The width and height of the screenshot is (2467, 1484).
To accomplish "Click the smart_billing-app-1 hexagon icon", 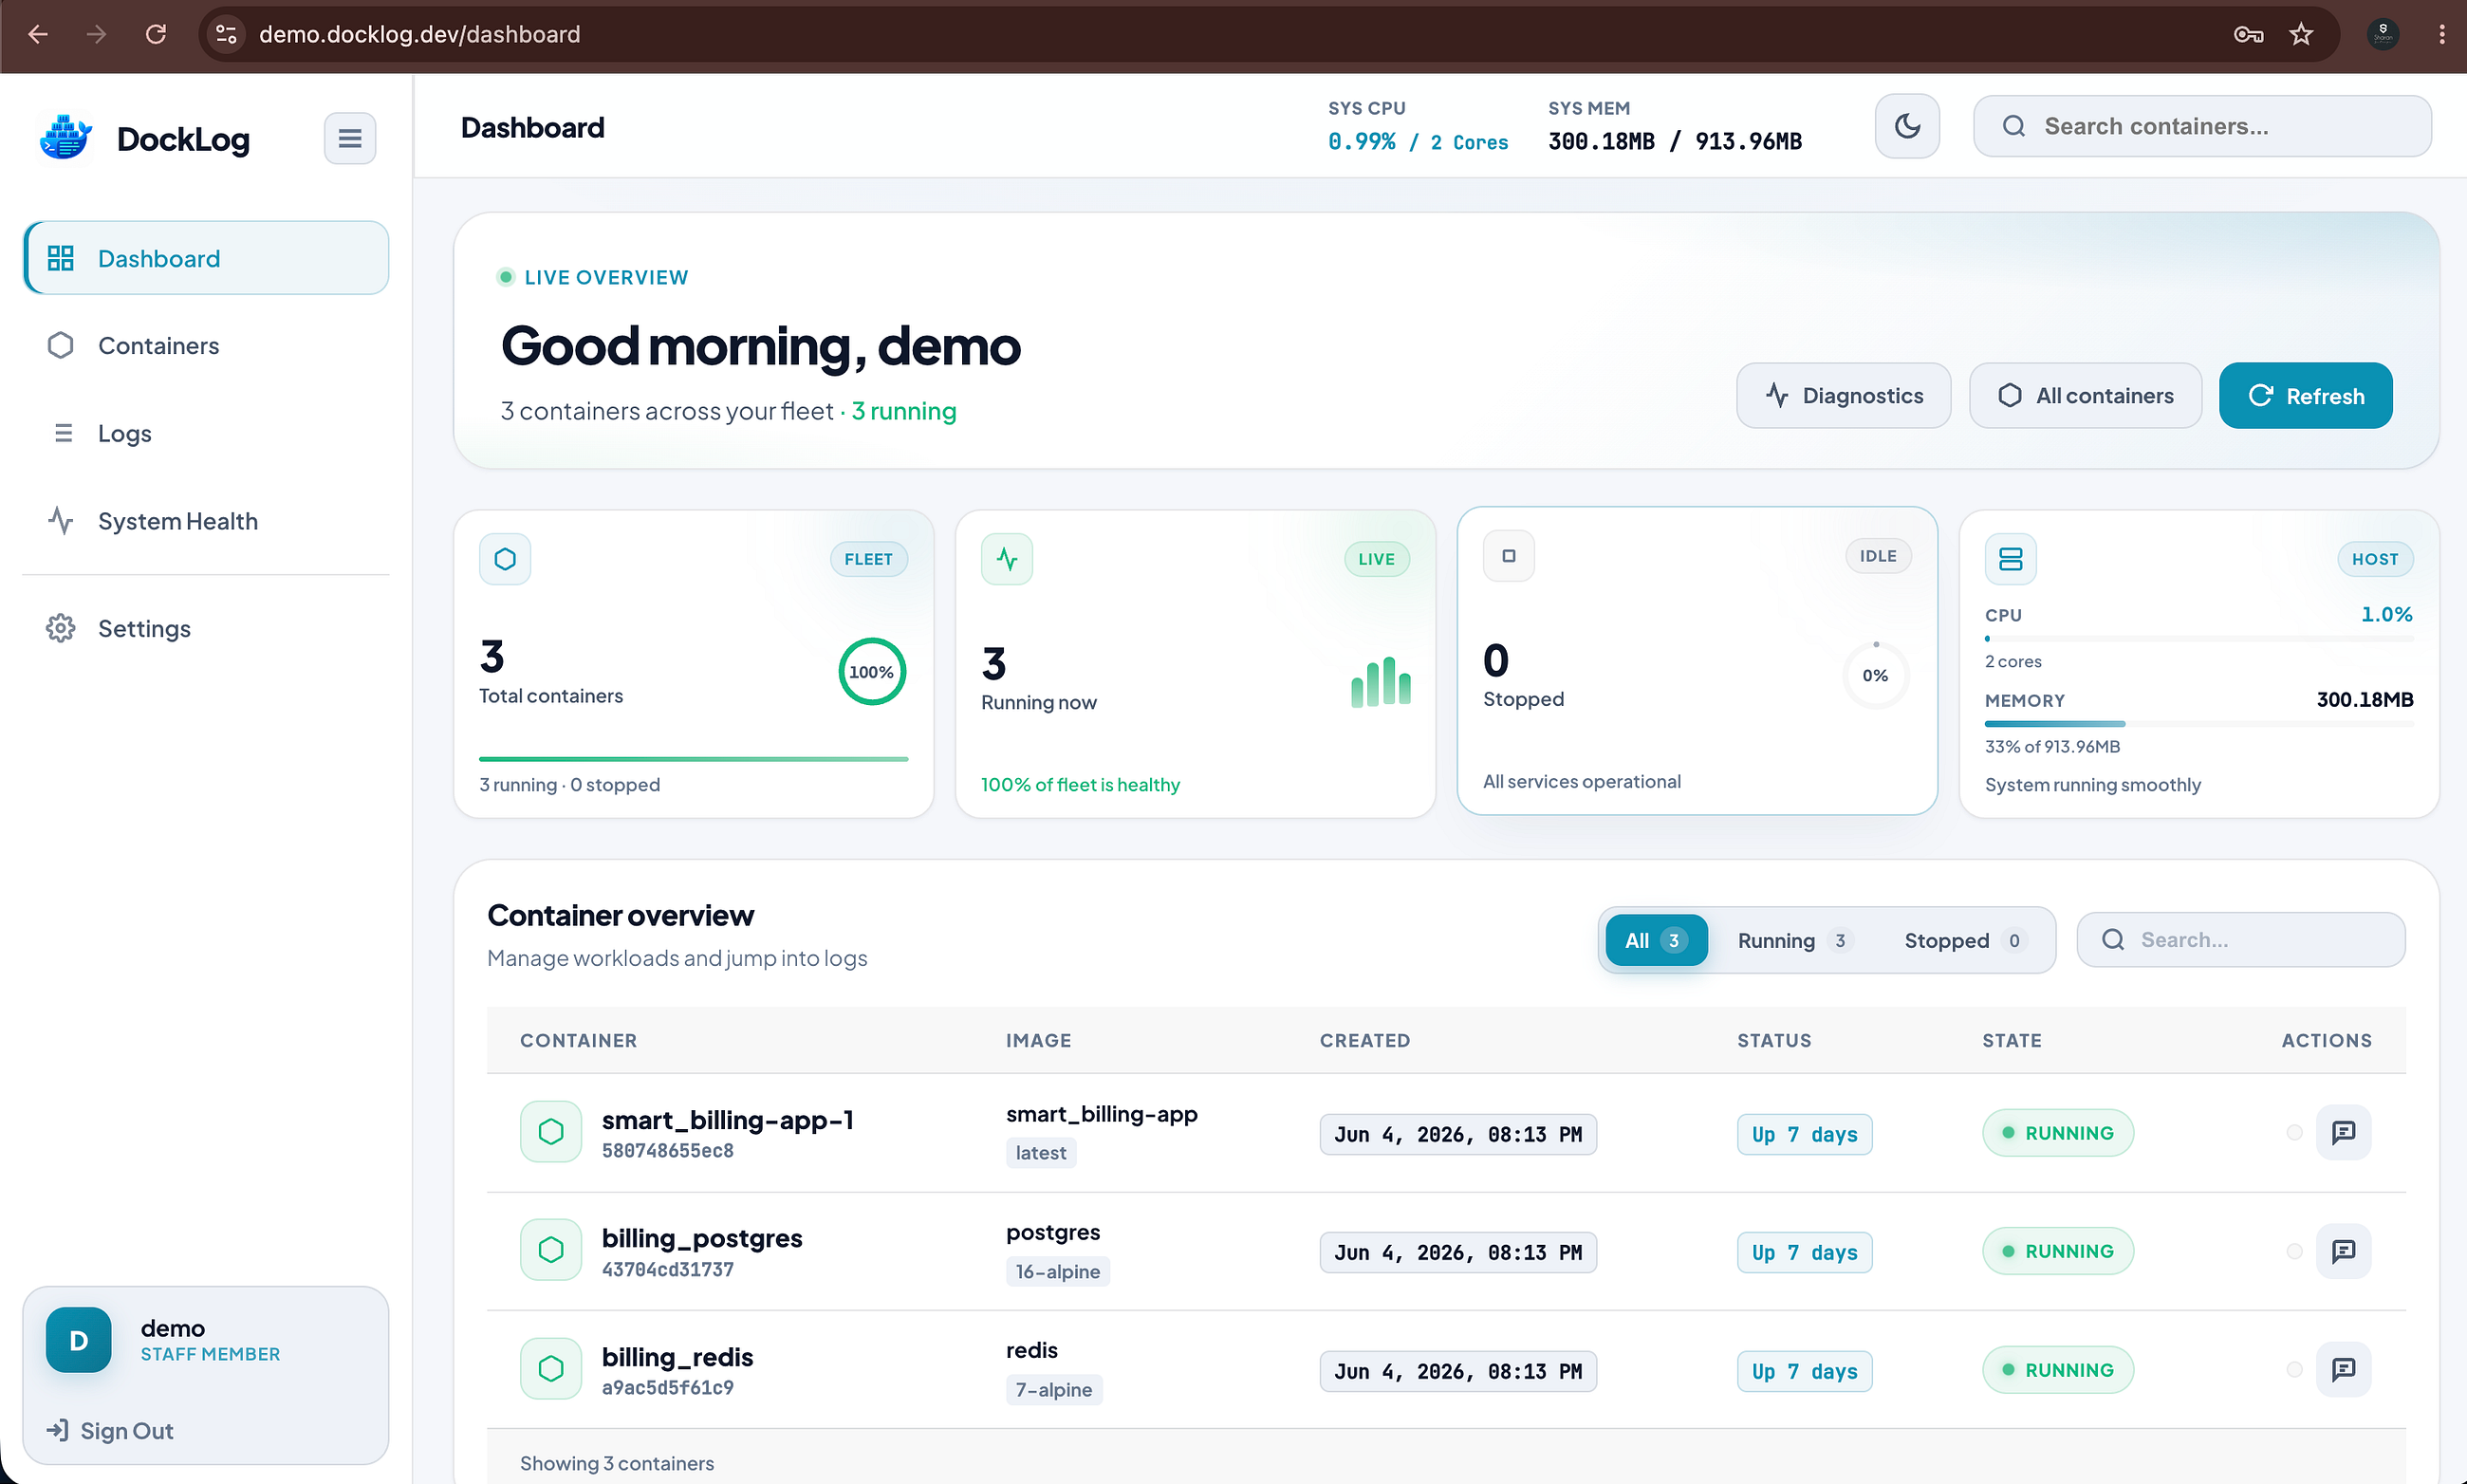I will (x=550, y=1131).
